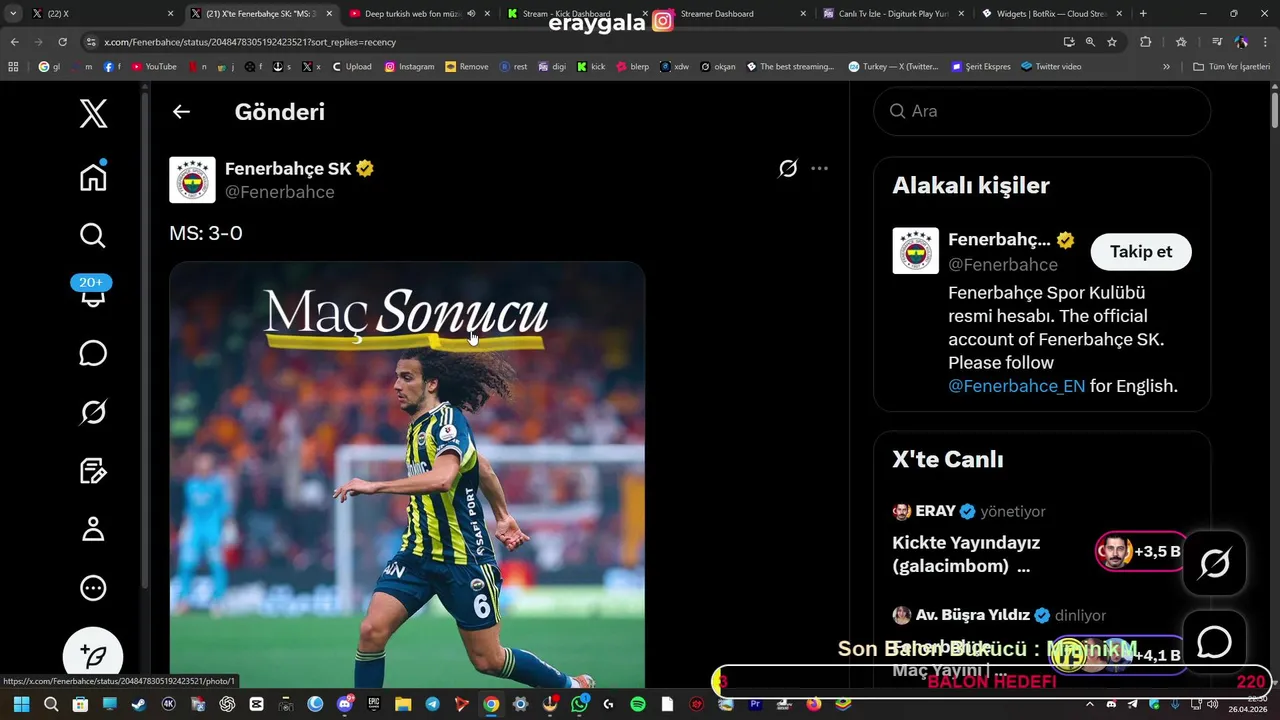Mute audio on Deep turkish web tab

pos(471,14)
